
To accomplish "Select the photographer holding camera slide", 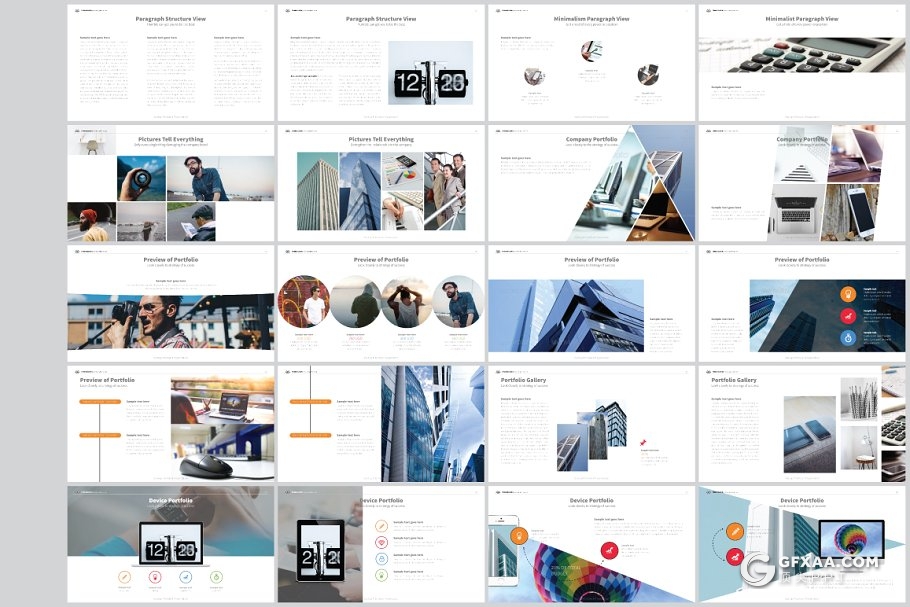I will (171, 303).
